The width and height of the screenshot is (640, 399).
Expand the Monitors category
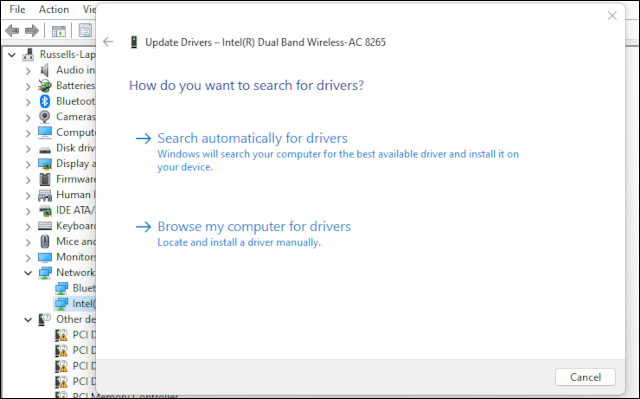(x=28, y=257)
